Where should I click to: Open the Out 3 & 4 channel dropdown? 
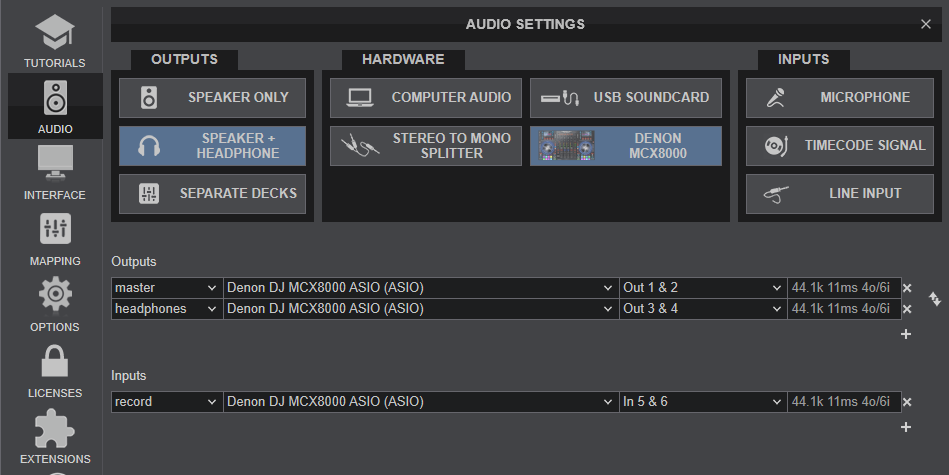pos(703,309)
